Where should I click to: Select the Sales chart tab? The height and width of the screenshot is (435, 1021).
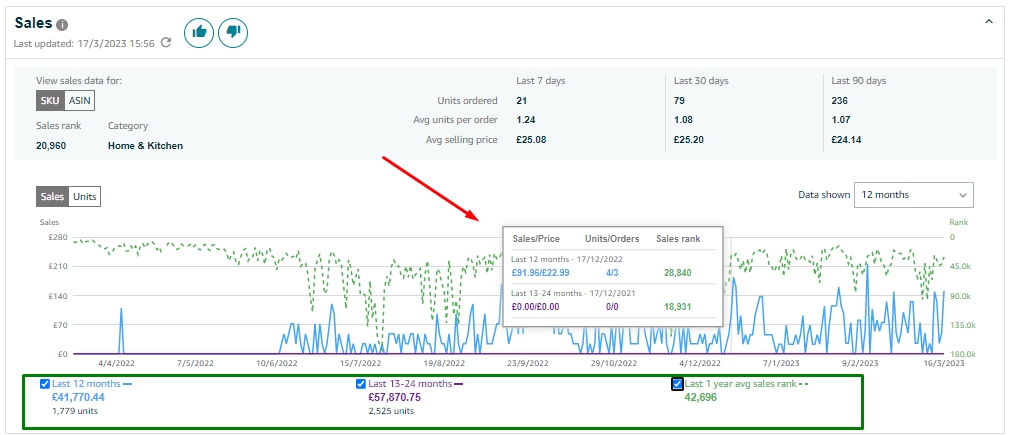[x=52, y=197]
